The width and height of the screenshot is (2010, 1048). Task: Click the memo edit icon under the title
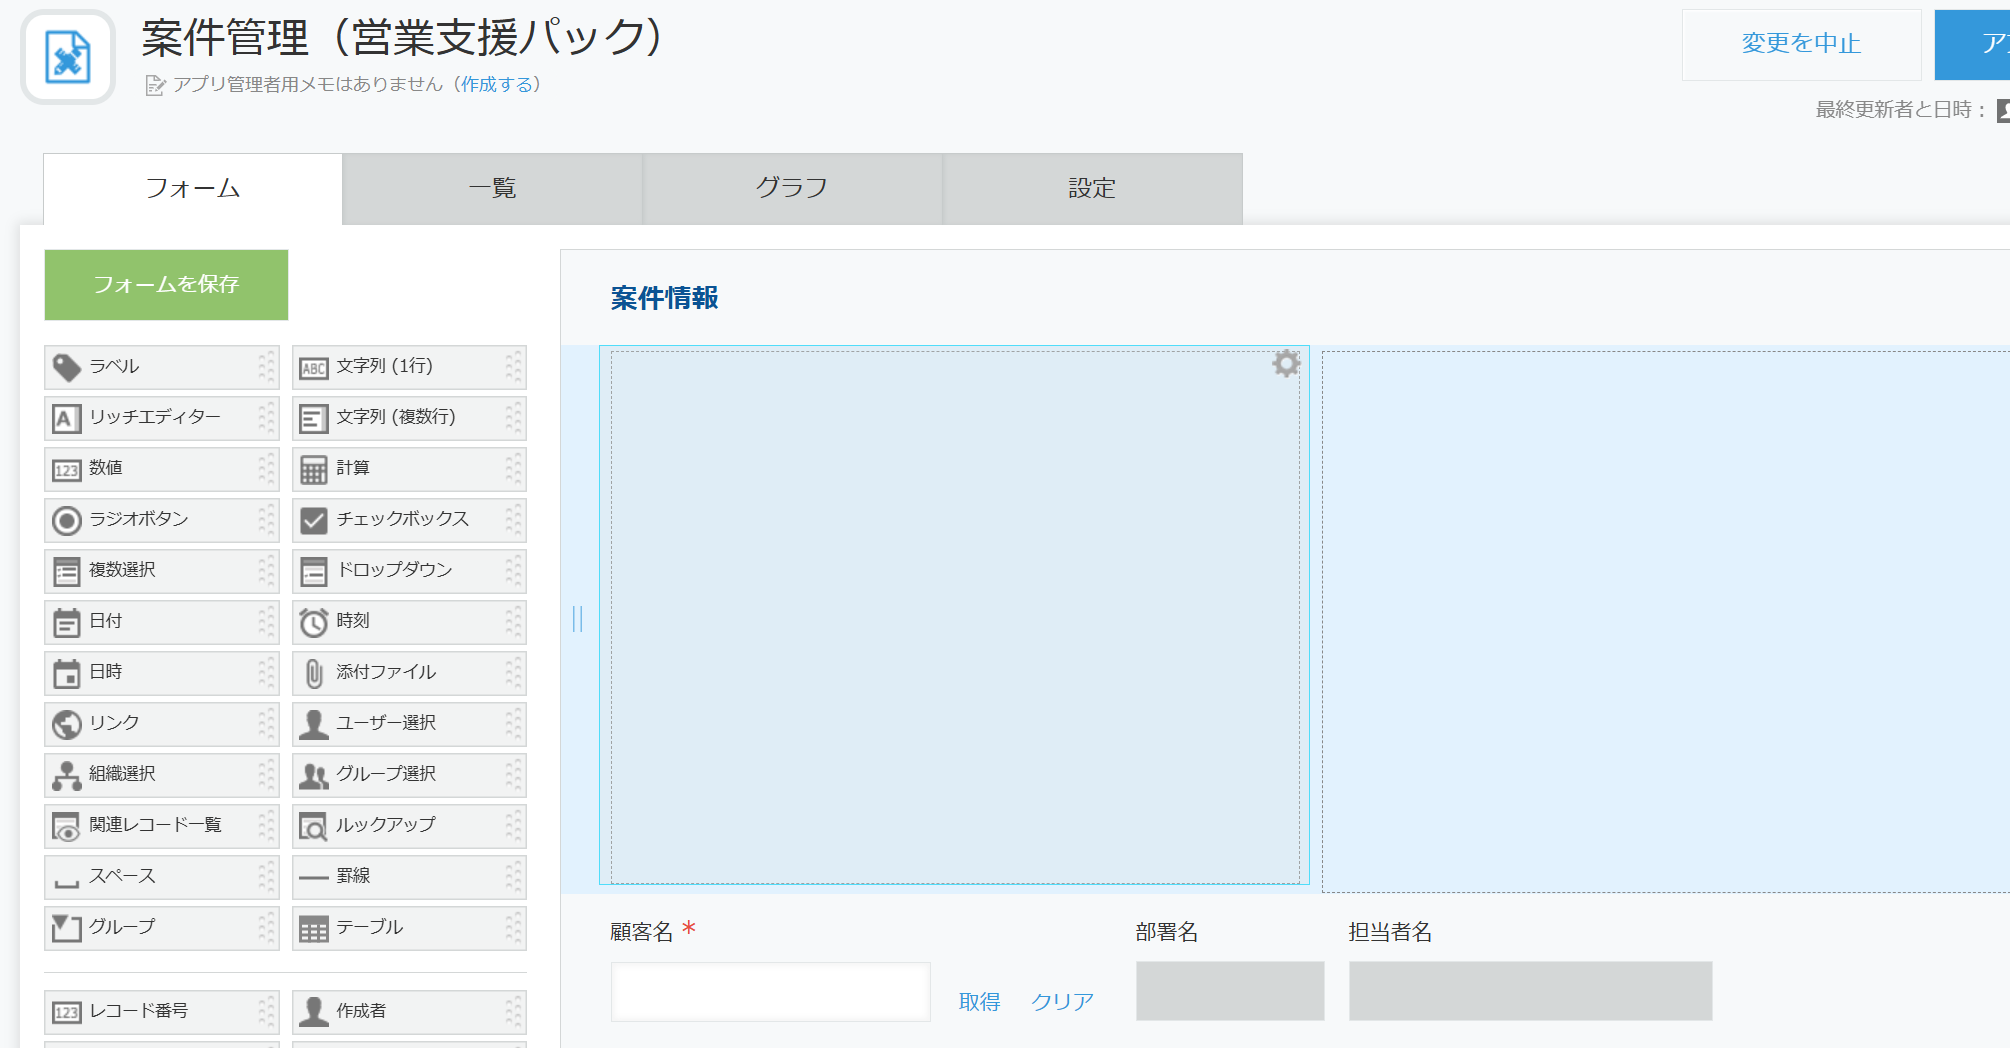(155, 86)
